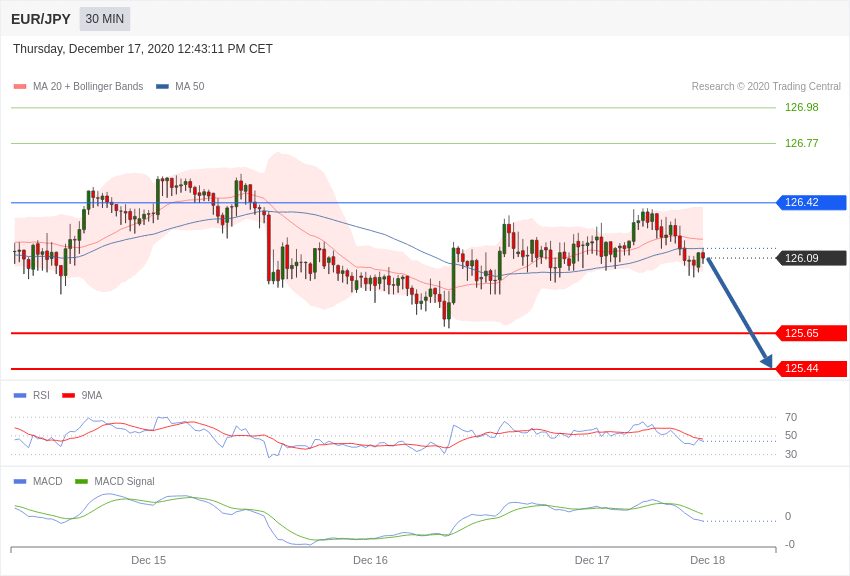Click the MACD legend label
850x576 pixels.
click(48, 481)
